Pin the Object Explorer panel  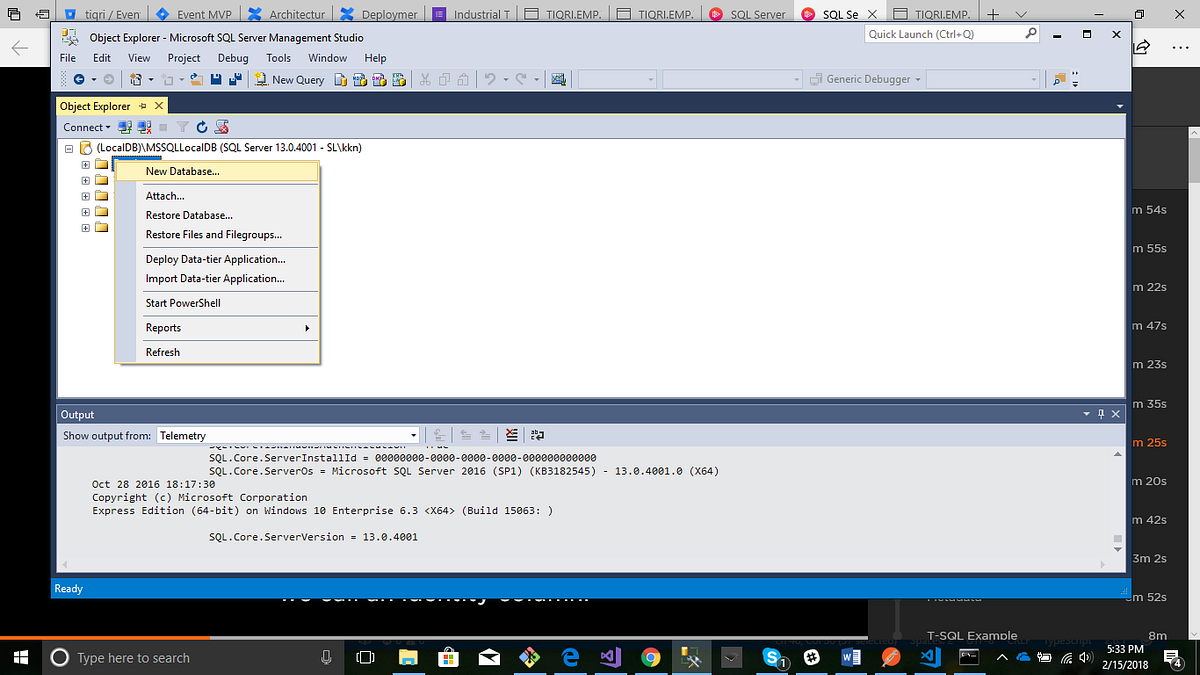(143, 106)
